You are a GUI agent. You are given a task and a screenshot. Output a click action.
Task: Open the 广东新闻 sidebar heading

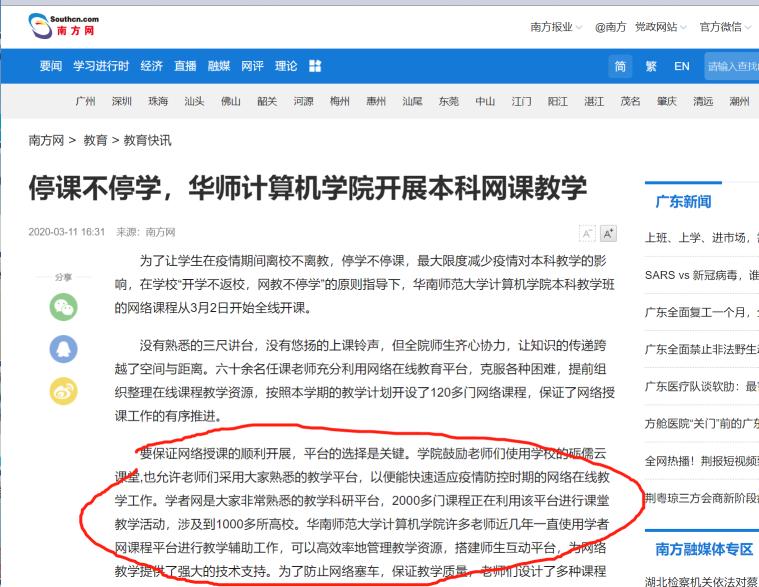tap(683, 202)
